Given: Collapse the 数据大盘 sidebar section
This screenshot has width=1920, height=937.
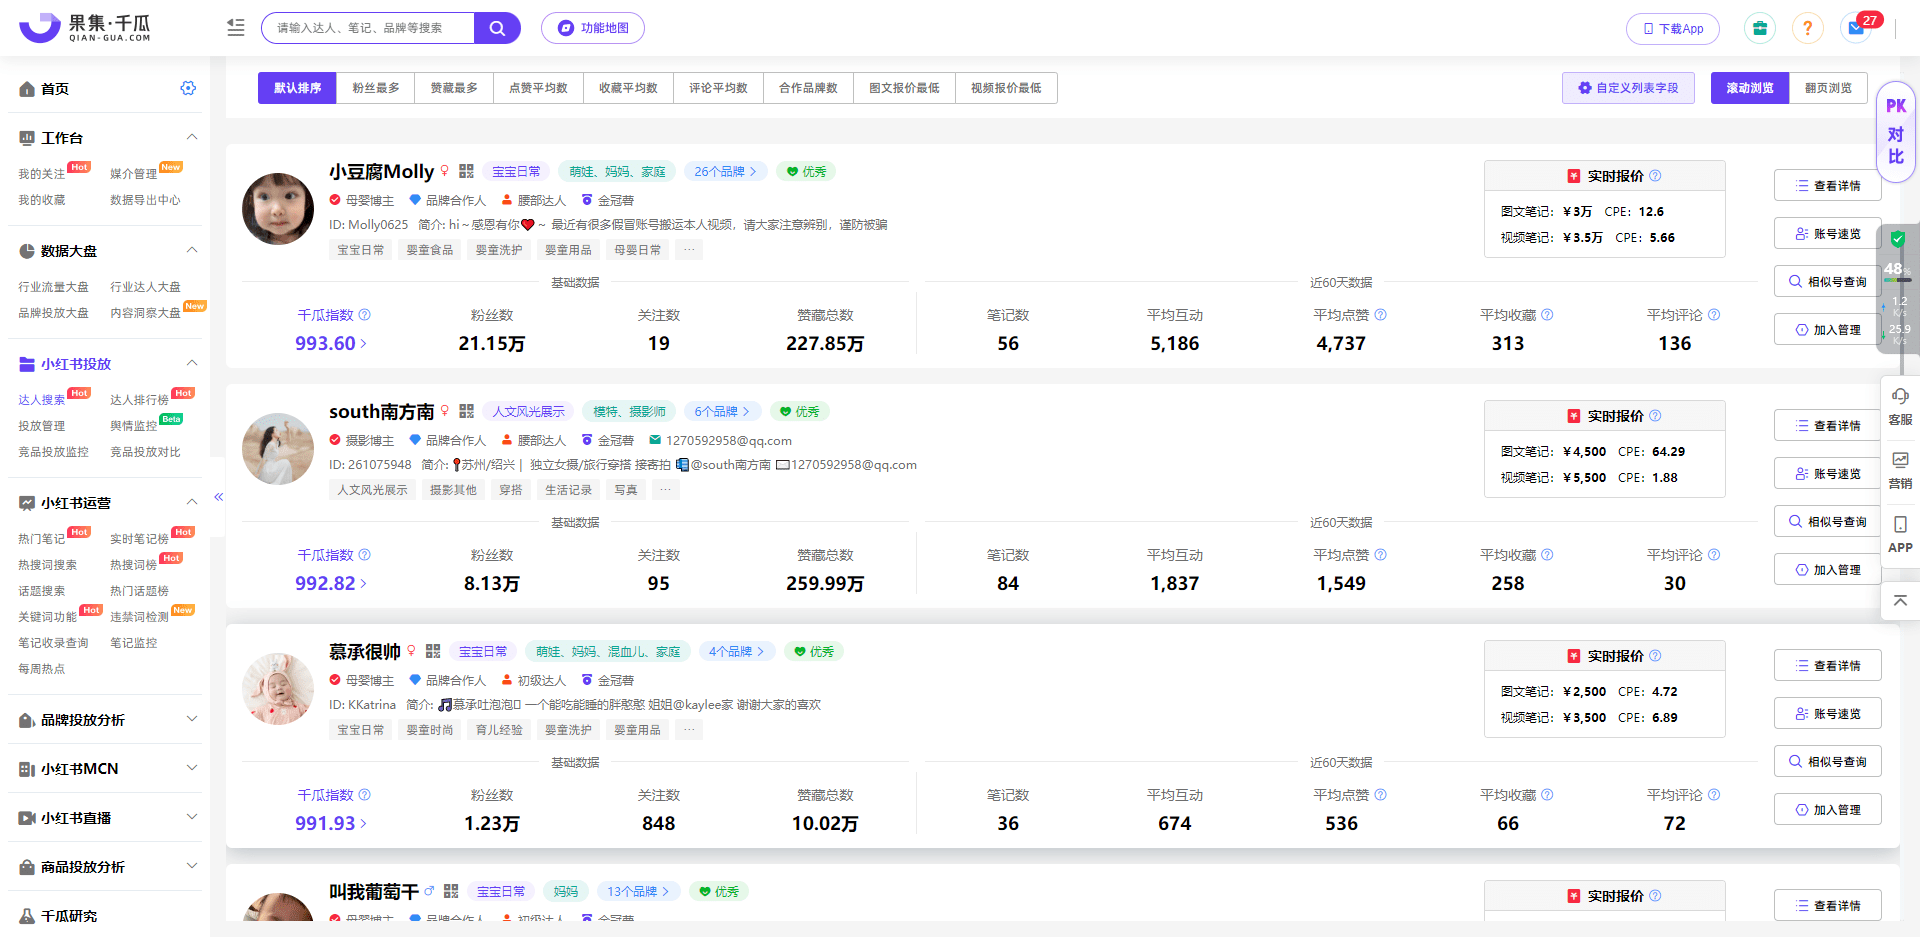Looking at the screenshot, I should [x=192, y=250].
